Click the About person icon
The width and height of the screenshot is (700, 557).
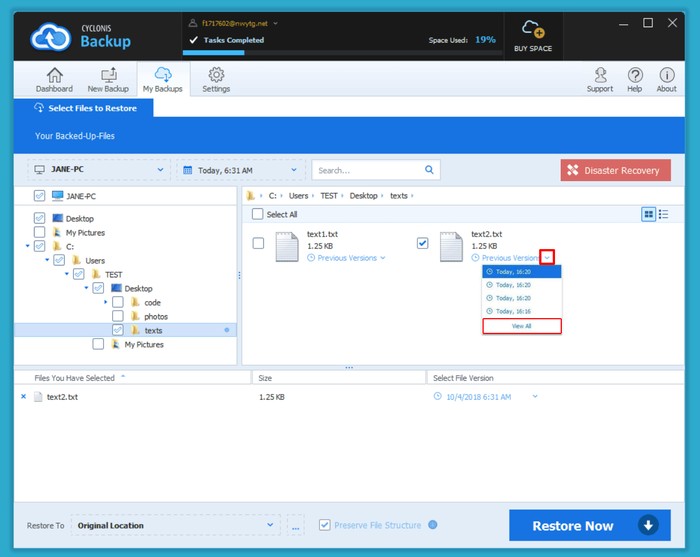[x=666, y=76]
